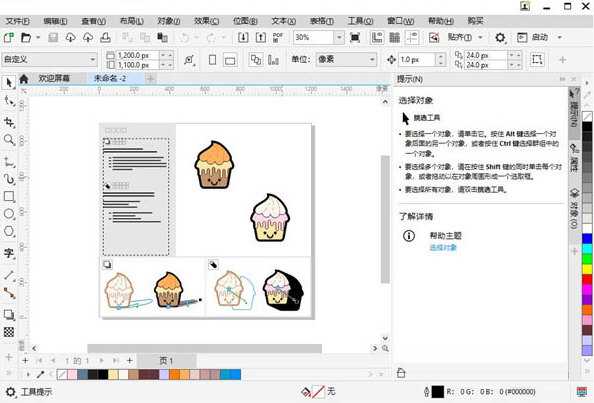Click the Save disk icon
Screen dimensions: 594x403
53,37
